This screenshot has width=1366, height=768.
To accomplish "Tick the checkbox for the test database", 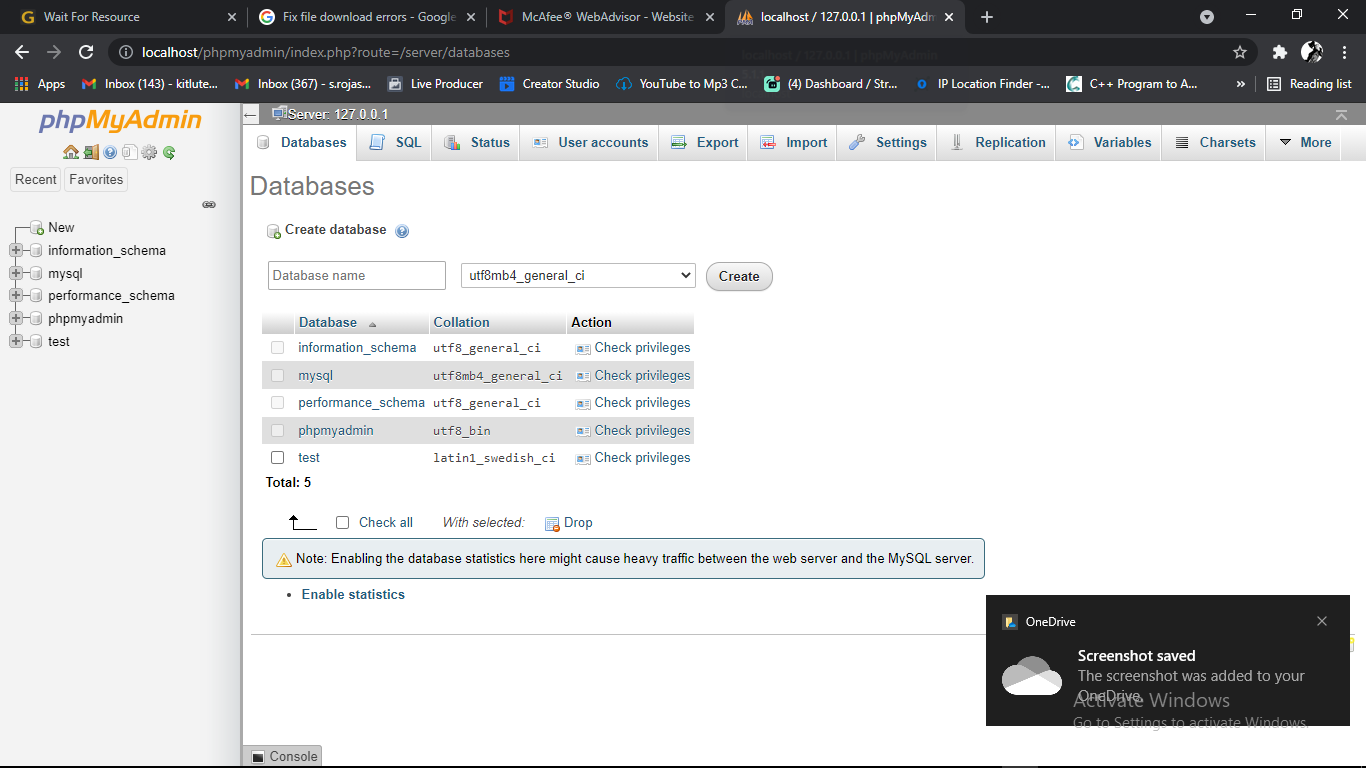I will [x=278, y=458].
